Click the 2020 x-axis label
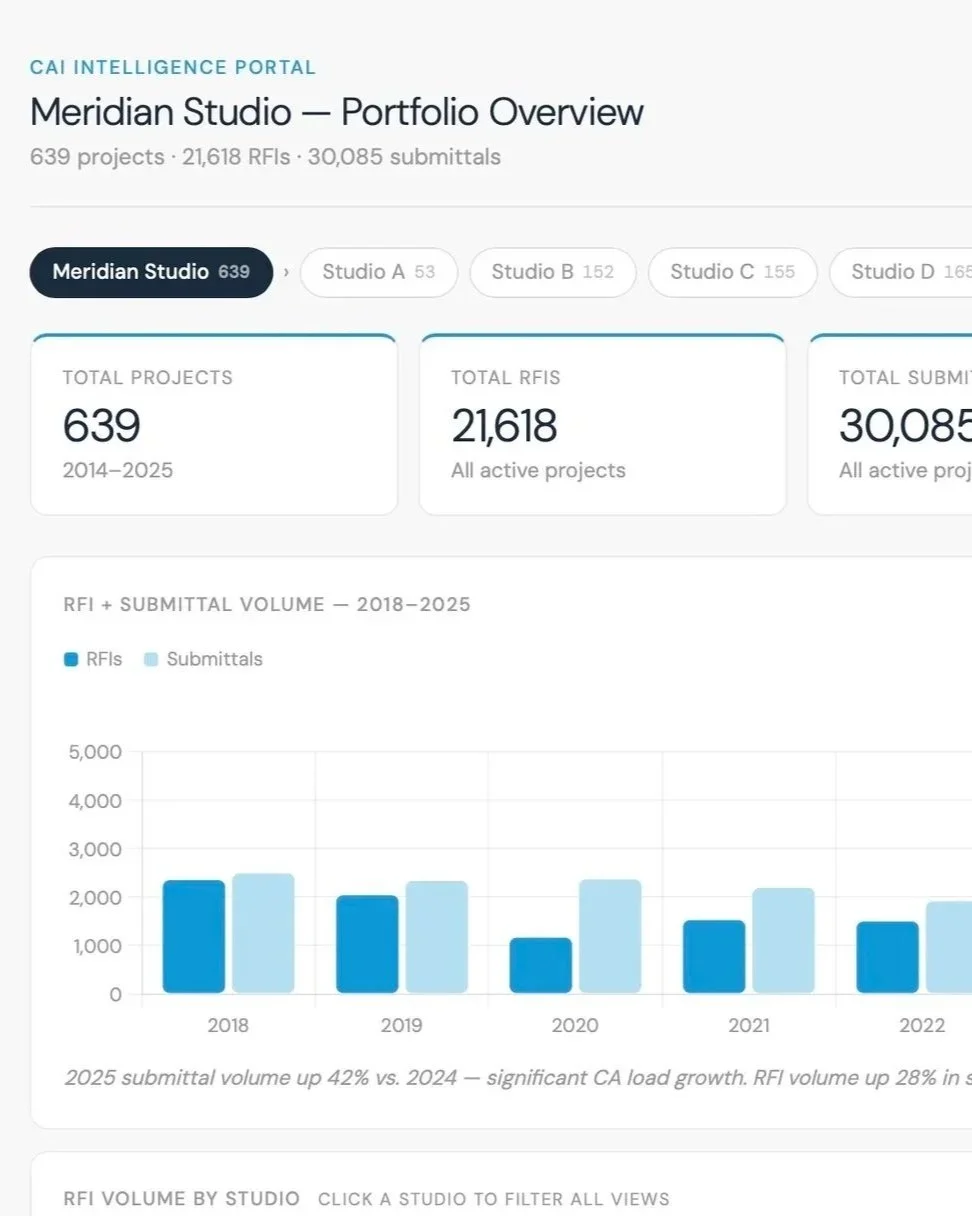 coord(575,1025)
